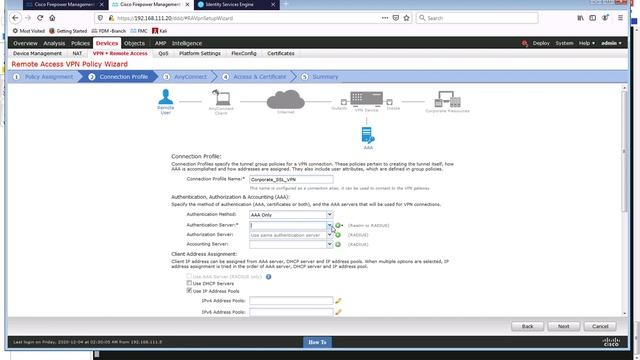Click the Internet cloud icon
The height and width of the screenshot is (360, 640).
point(286,100)
